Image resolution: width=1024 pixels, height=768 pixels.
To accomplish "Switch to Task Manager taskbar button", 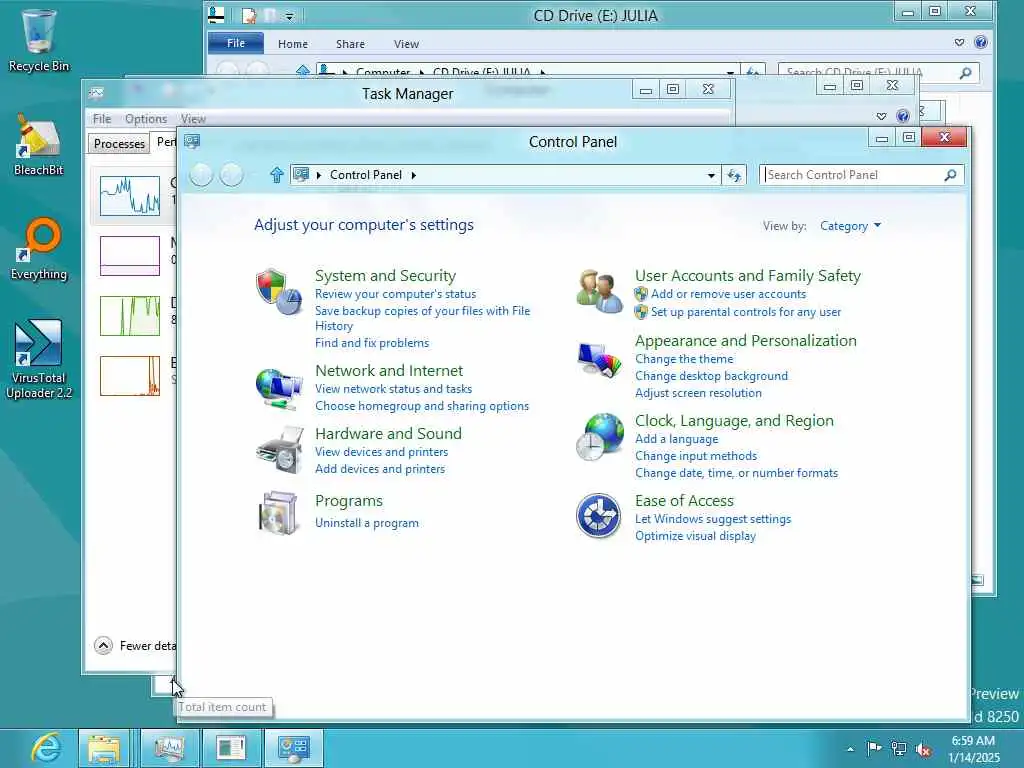I will 169,748.
